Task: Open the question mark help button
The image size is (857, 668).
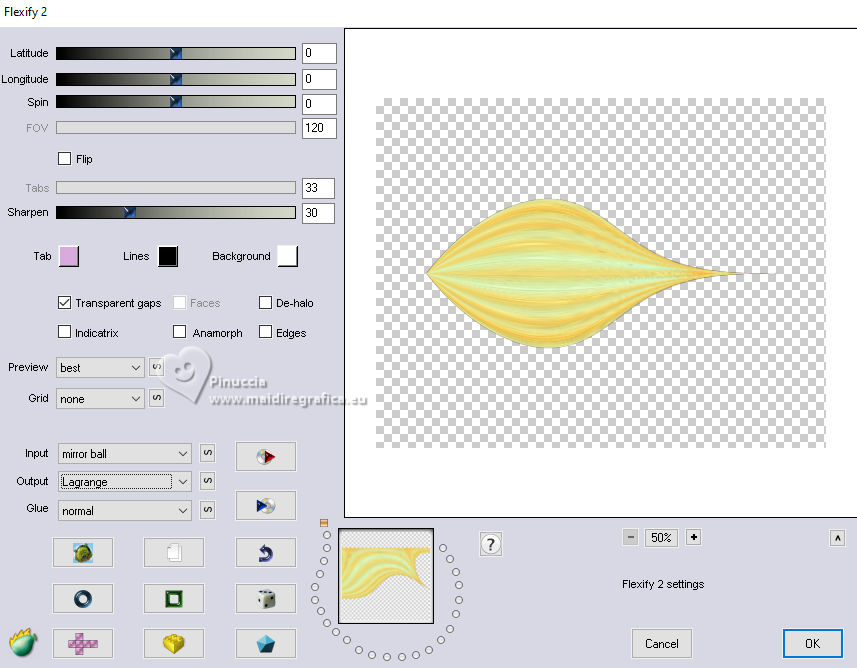Action: [x=490, y=544]
